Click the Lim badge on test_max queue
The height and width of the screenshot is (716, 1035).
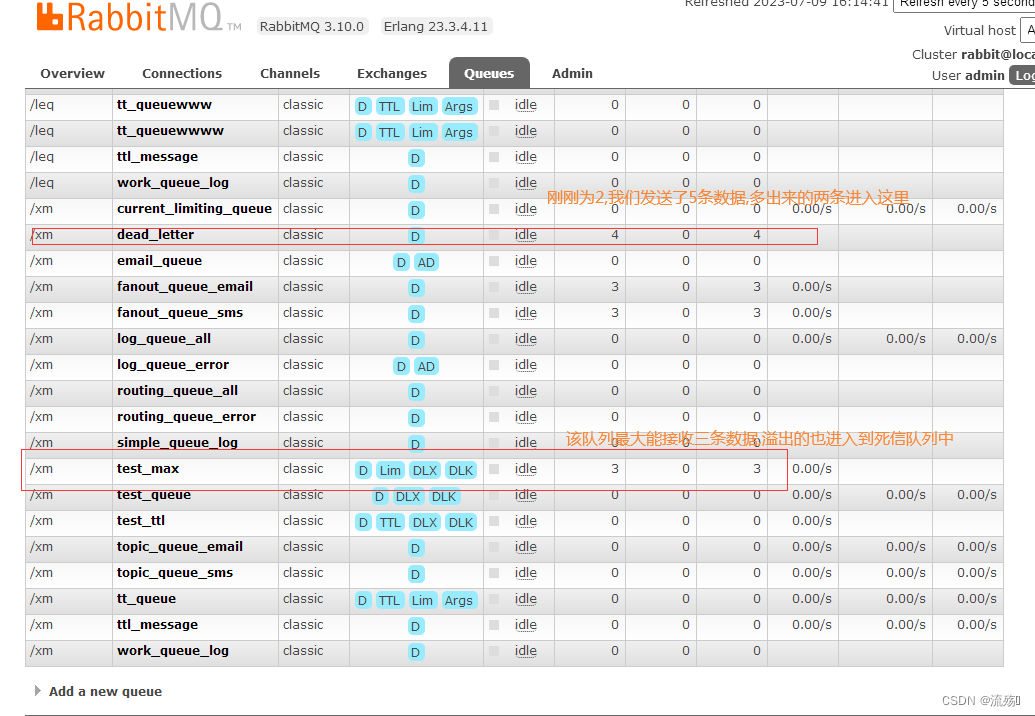pyautogui.click(x=390, y=470)
